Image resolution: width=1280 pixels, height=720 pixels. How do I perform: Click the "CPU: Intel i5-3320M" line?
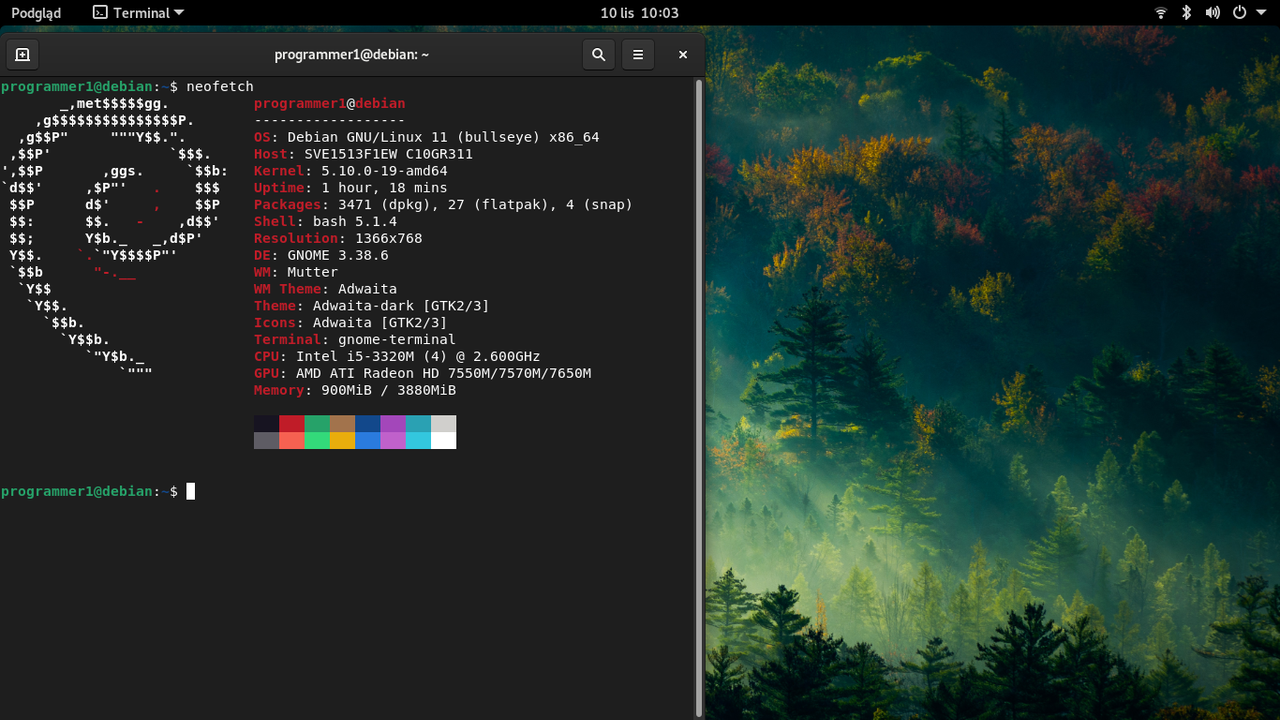pyautogui.click(x=397, y=357)
